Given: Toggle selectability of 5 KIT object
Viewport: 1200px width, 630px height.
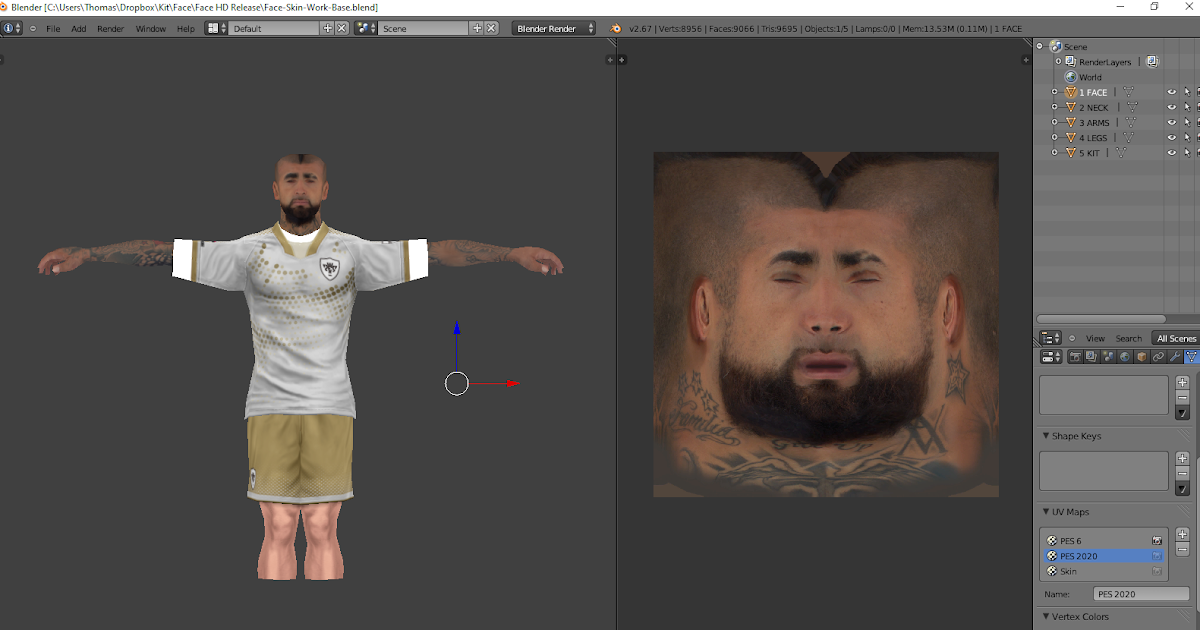Looking at the screenshot, I should click(1188, 152).
